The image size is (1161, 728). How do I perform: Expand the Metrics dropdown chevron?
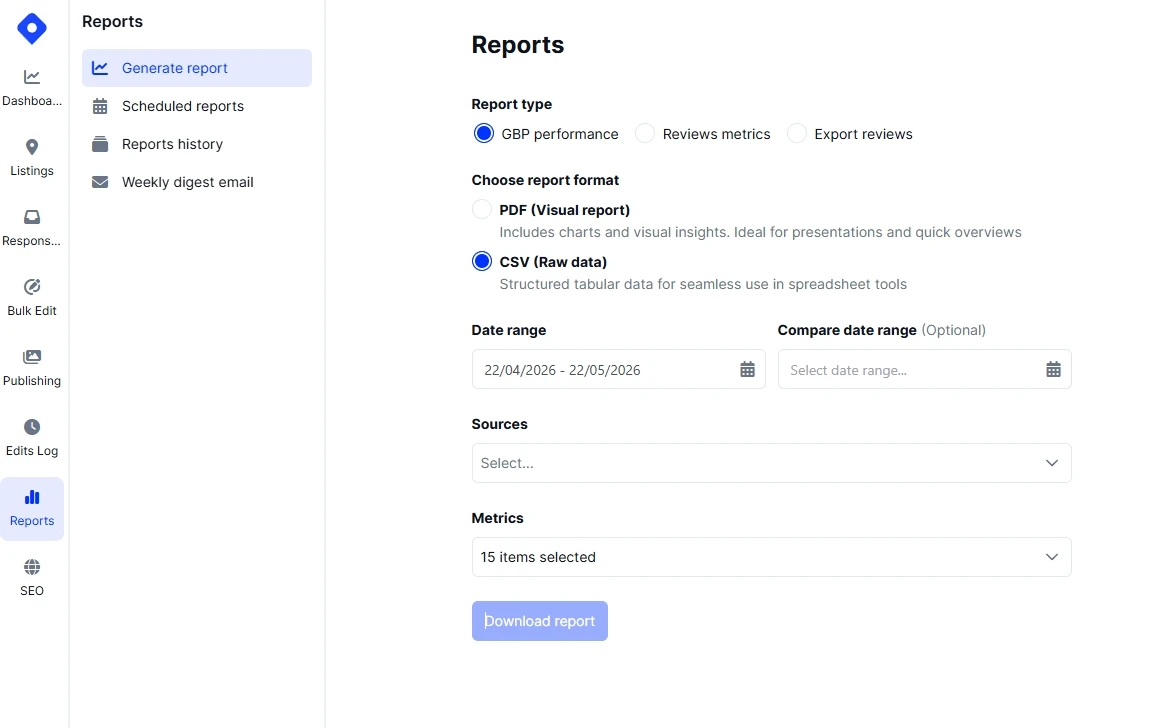pos(1051,557)
